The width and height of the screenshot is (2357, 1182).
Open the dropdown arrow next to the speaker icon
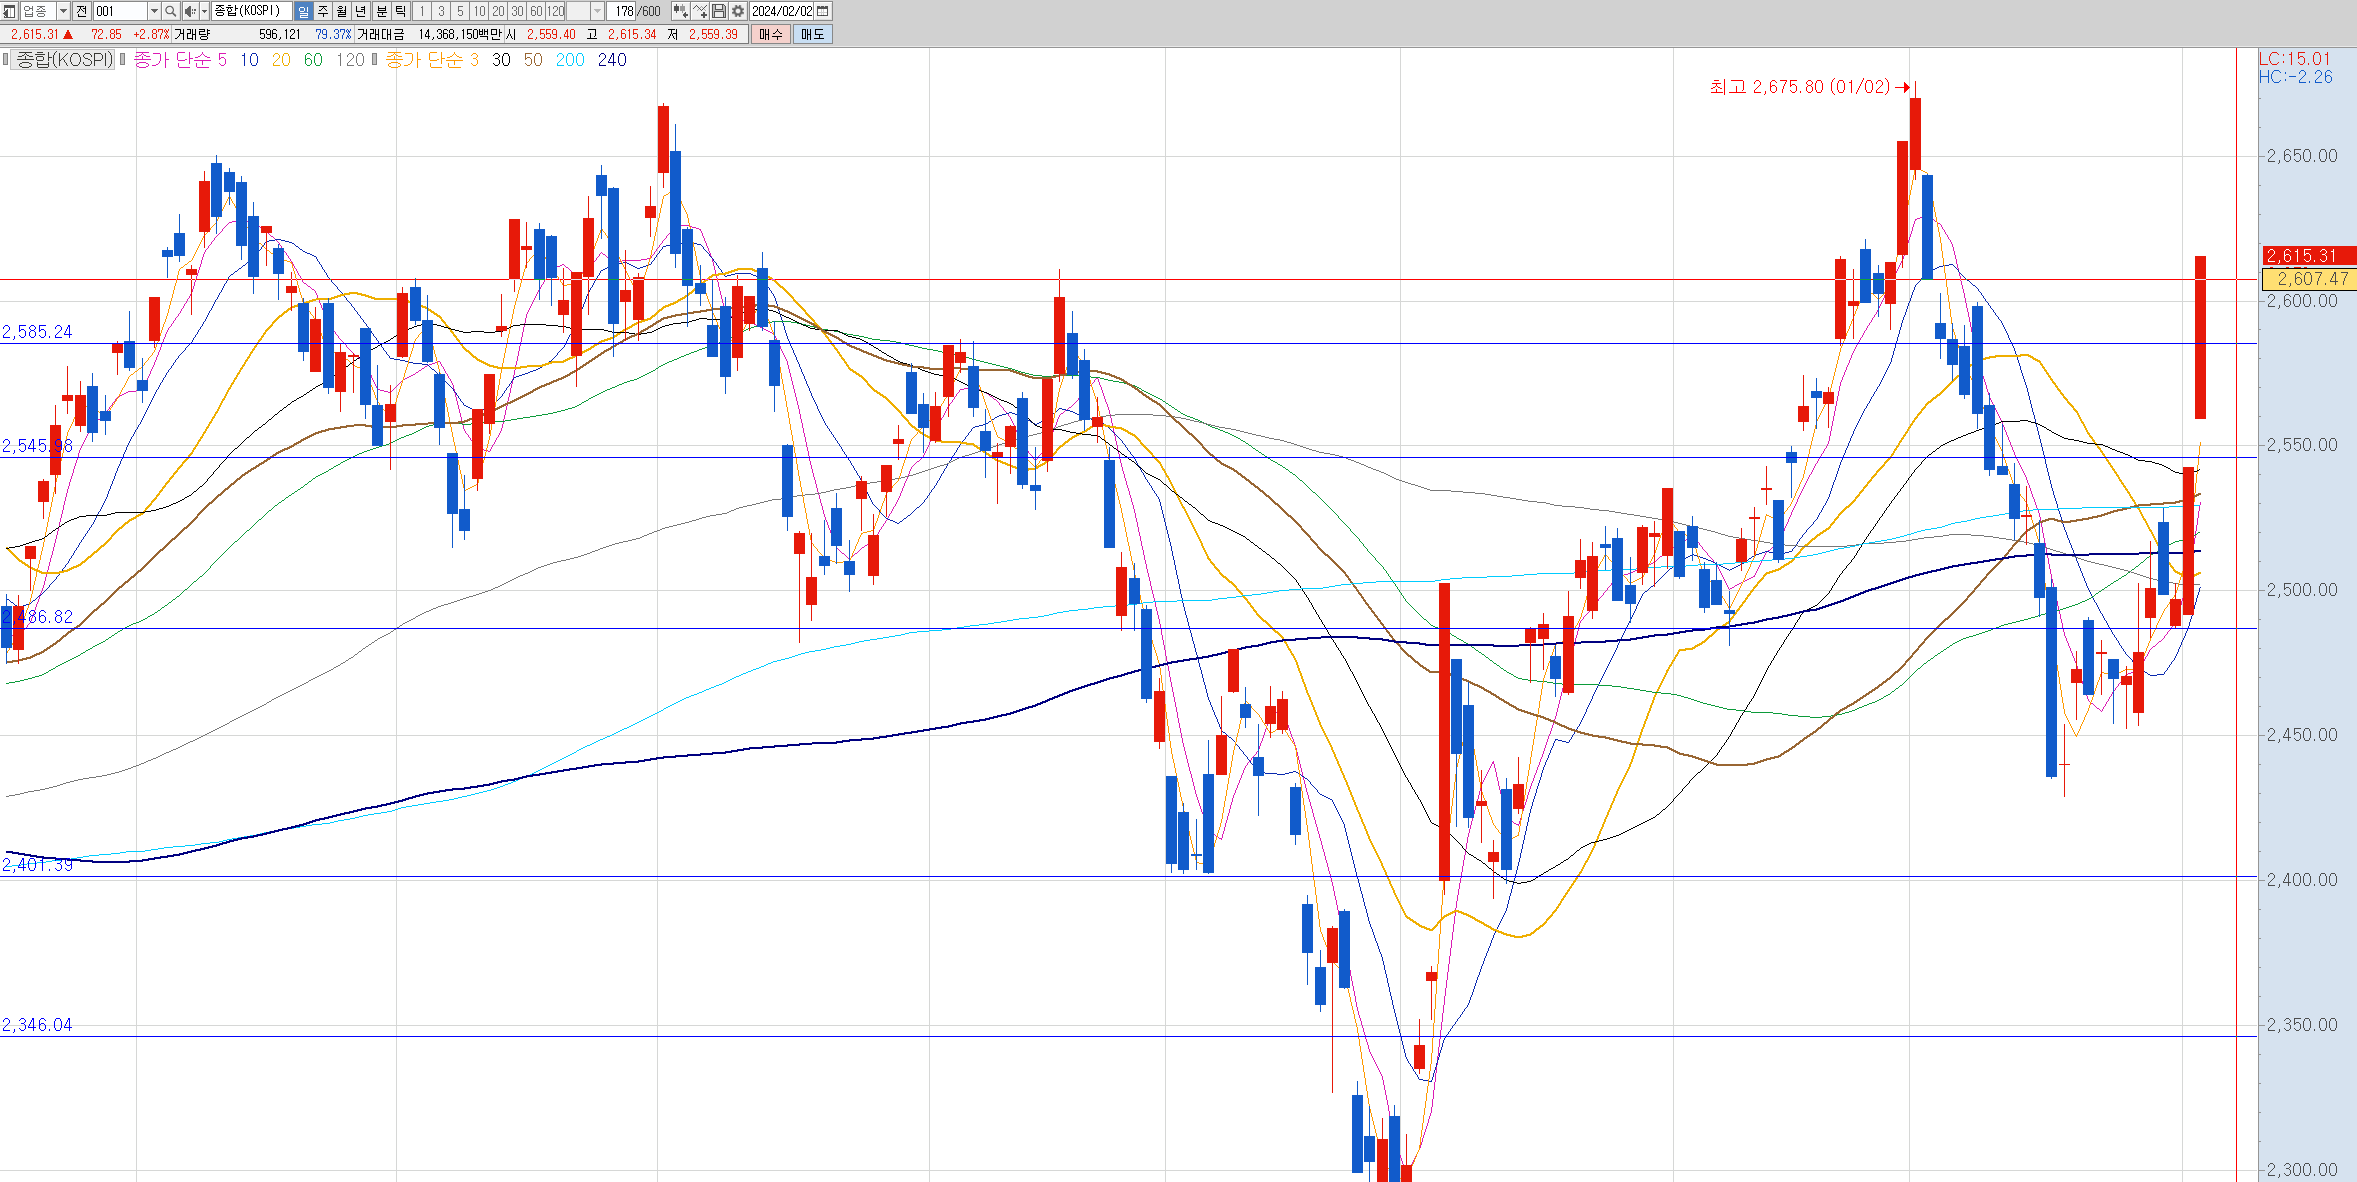point(204,11)
